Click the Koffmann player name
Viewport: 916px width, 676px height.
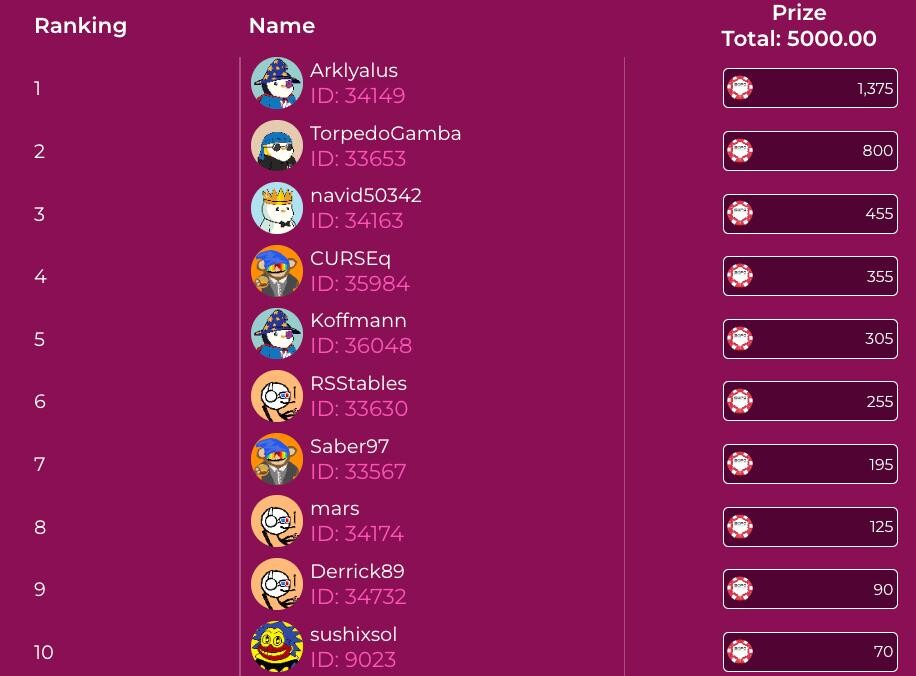tap(358, 320)
